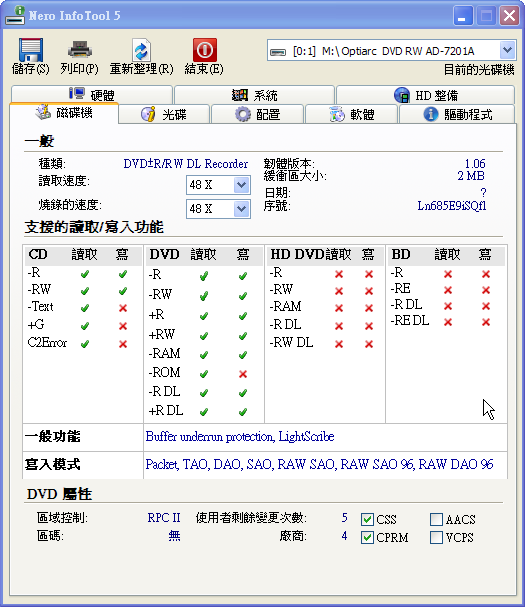The image size is (525, 607).
Task: Expand the read speed 48 X dropdown
Action: pos(242,185)
